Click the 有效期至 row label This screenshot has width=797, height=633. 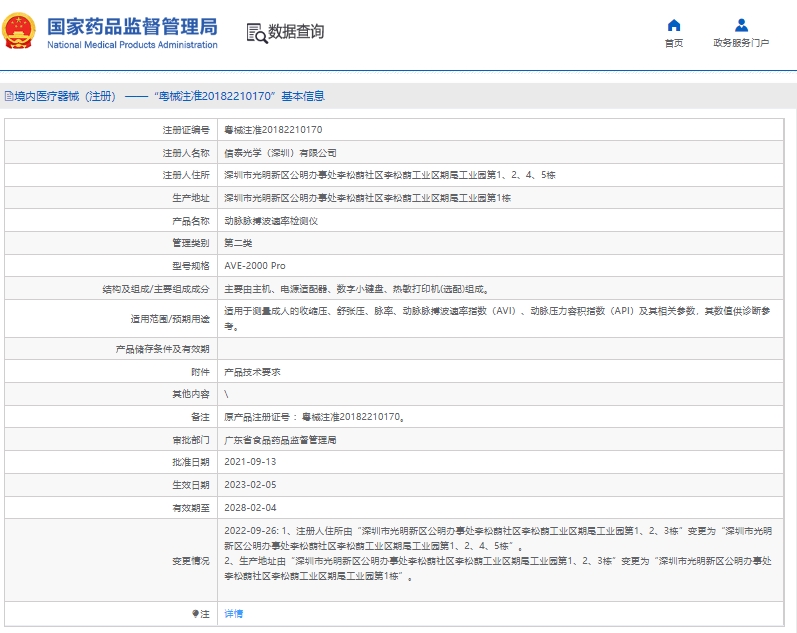[x=191, y=507]
